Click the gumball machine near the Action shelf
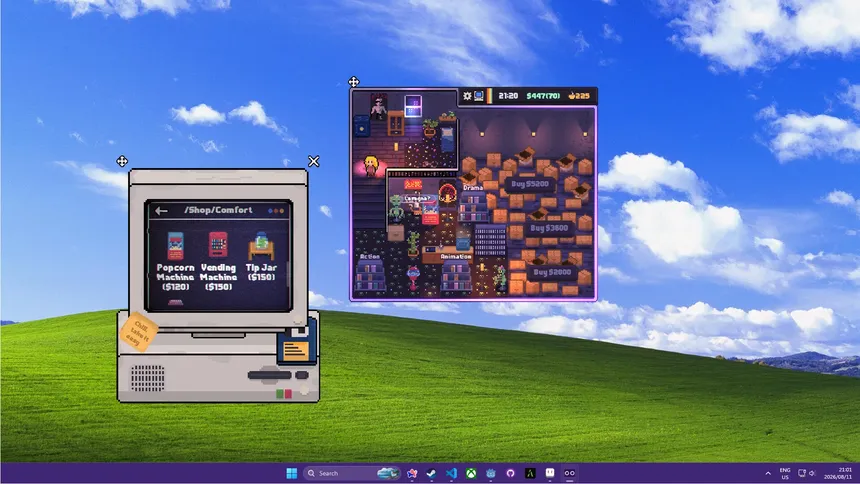The image size is (860, 484). point(413,278)
